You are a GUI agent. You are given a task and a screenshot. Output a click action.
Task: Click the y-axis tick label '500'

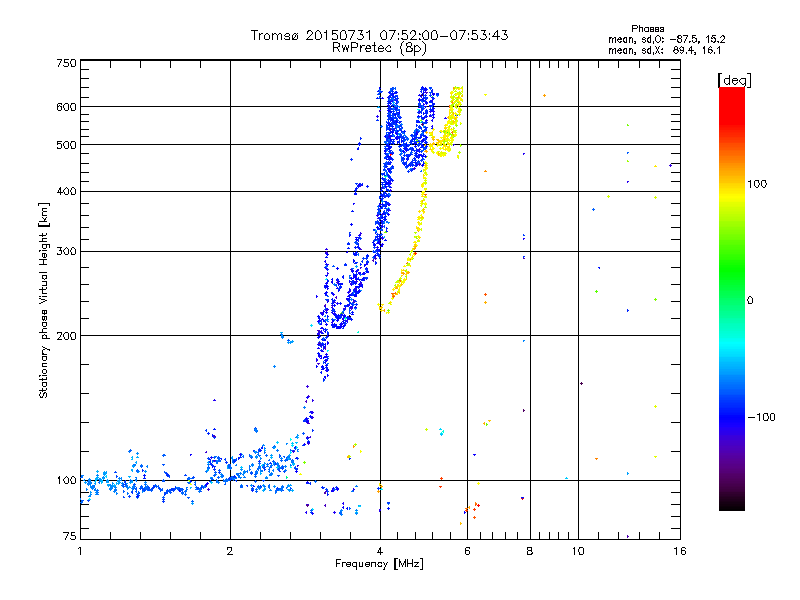click(66, 145)
